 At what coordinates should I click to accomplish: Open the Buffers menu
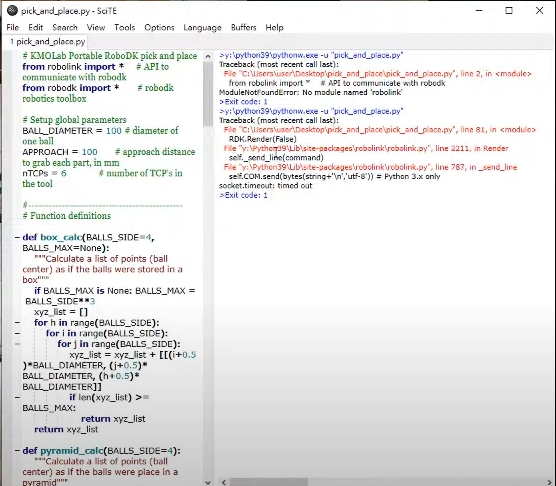click(243, 28)
